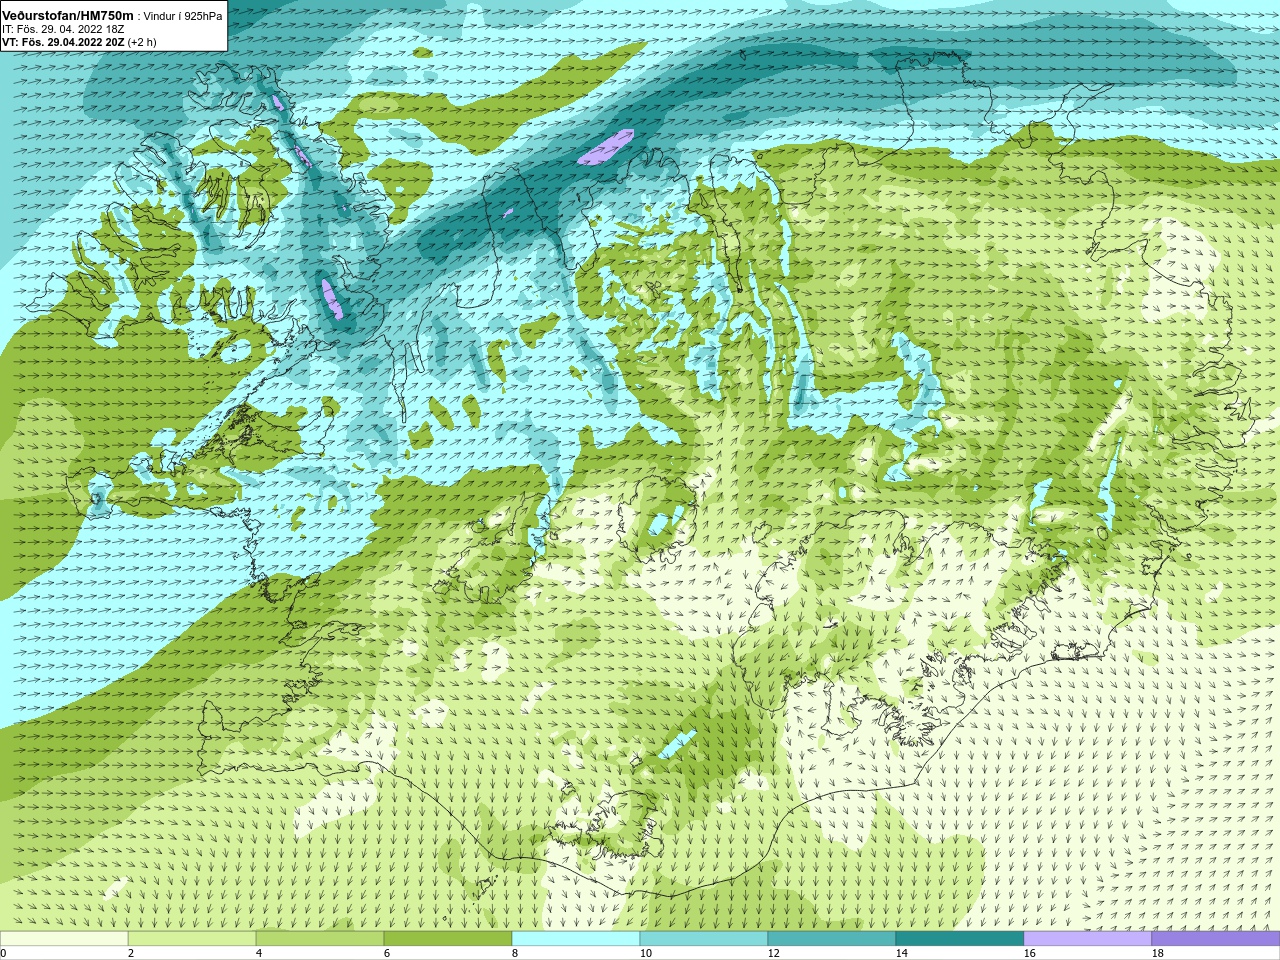The height and width of the screenshot is (960, 1280).
Task: Click the teal 12–14 legend swatch
Action: pyautogui.click(x=832, y=939)
